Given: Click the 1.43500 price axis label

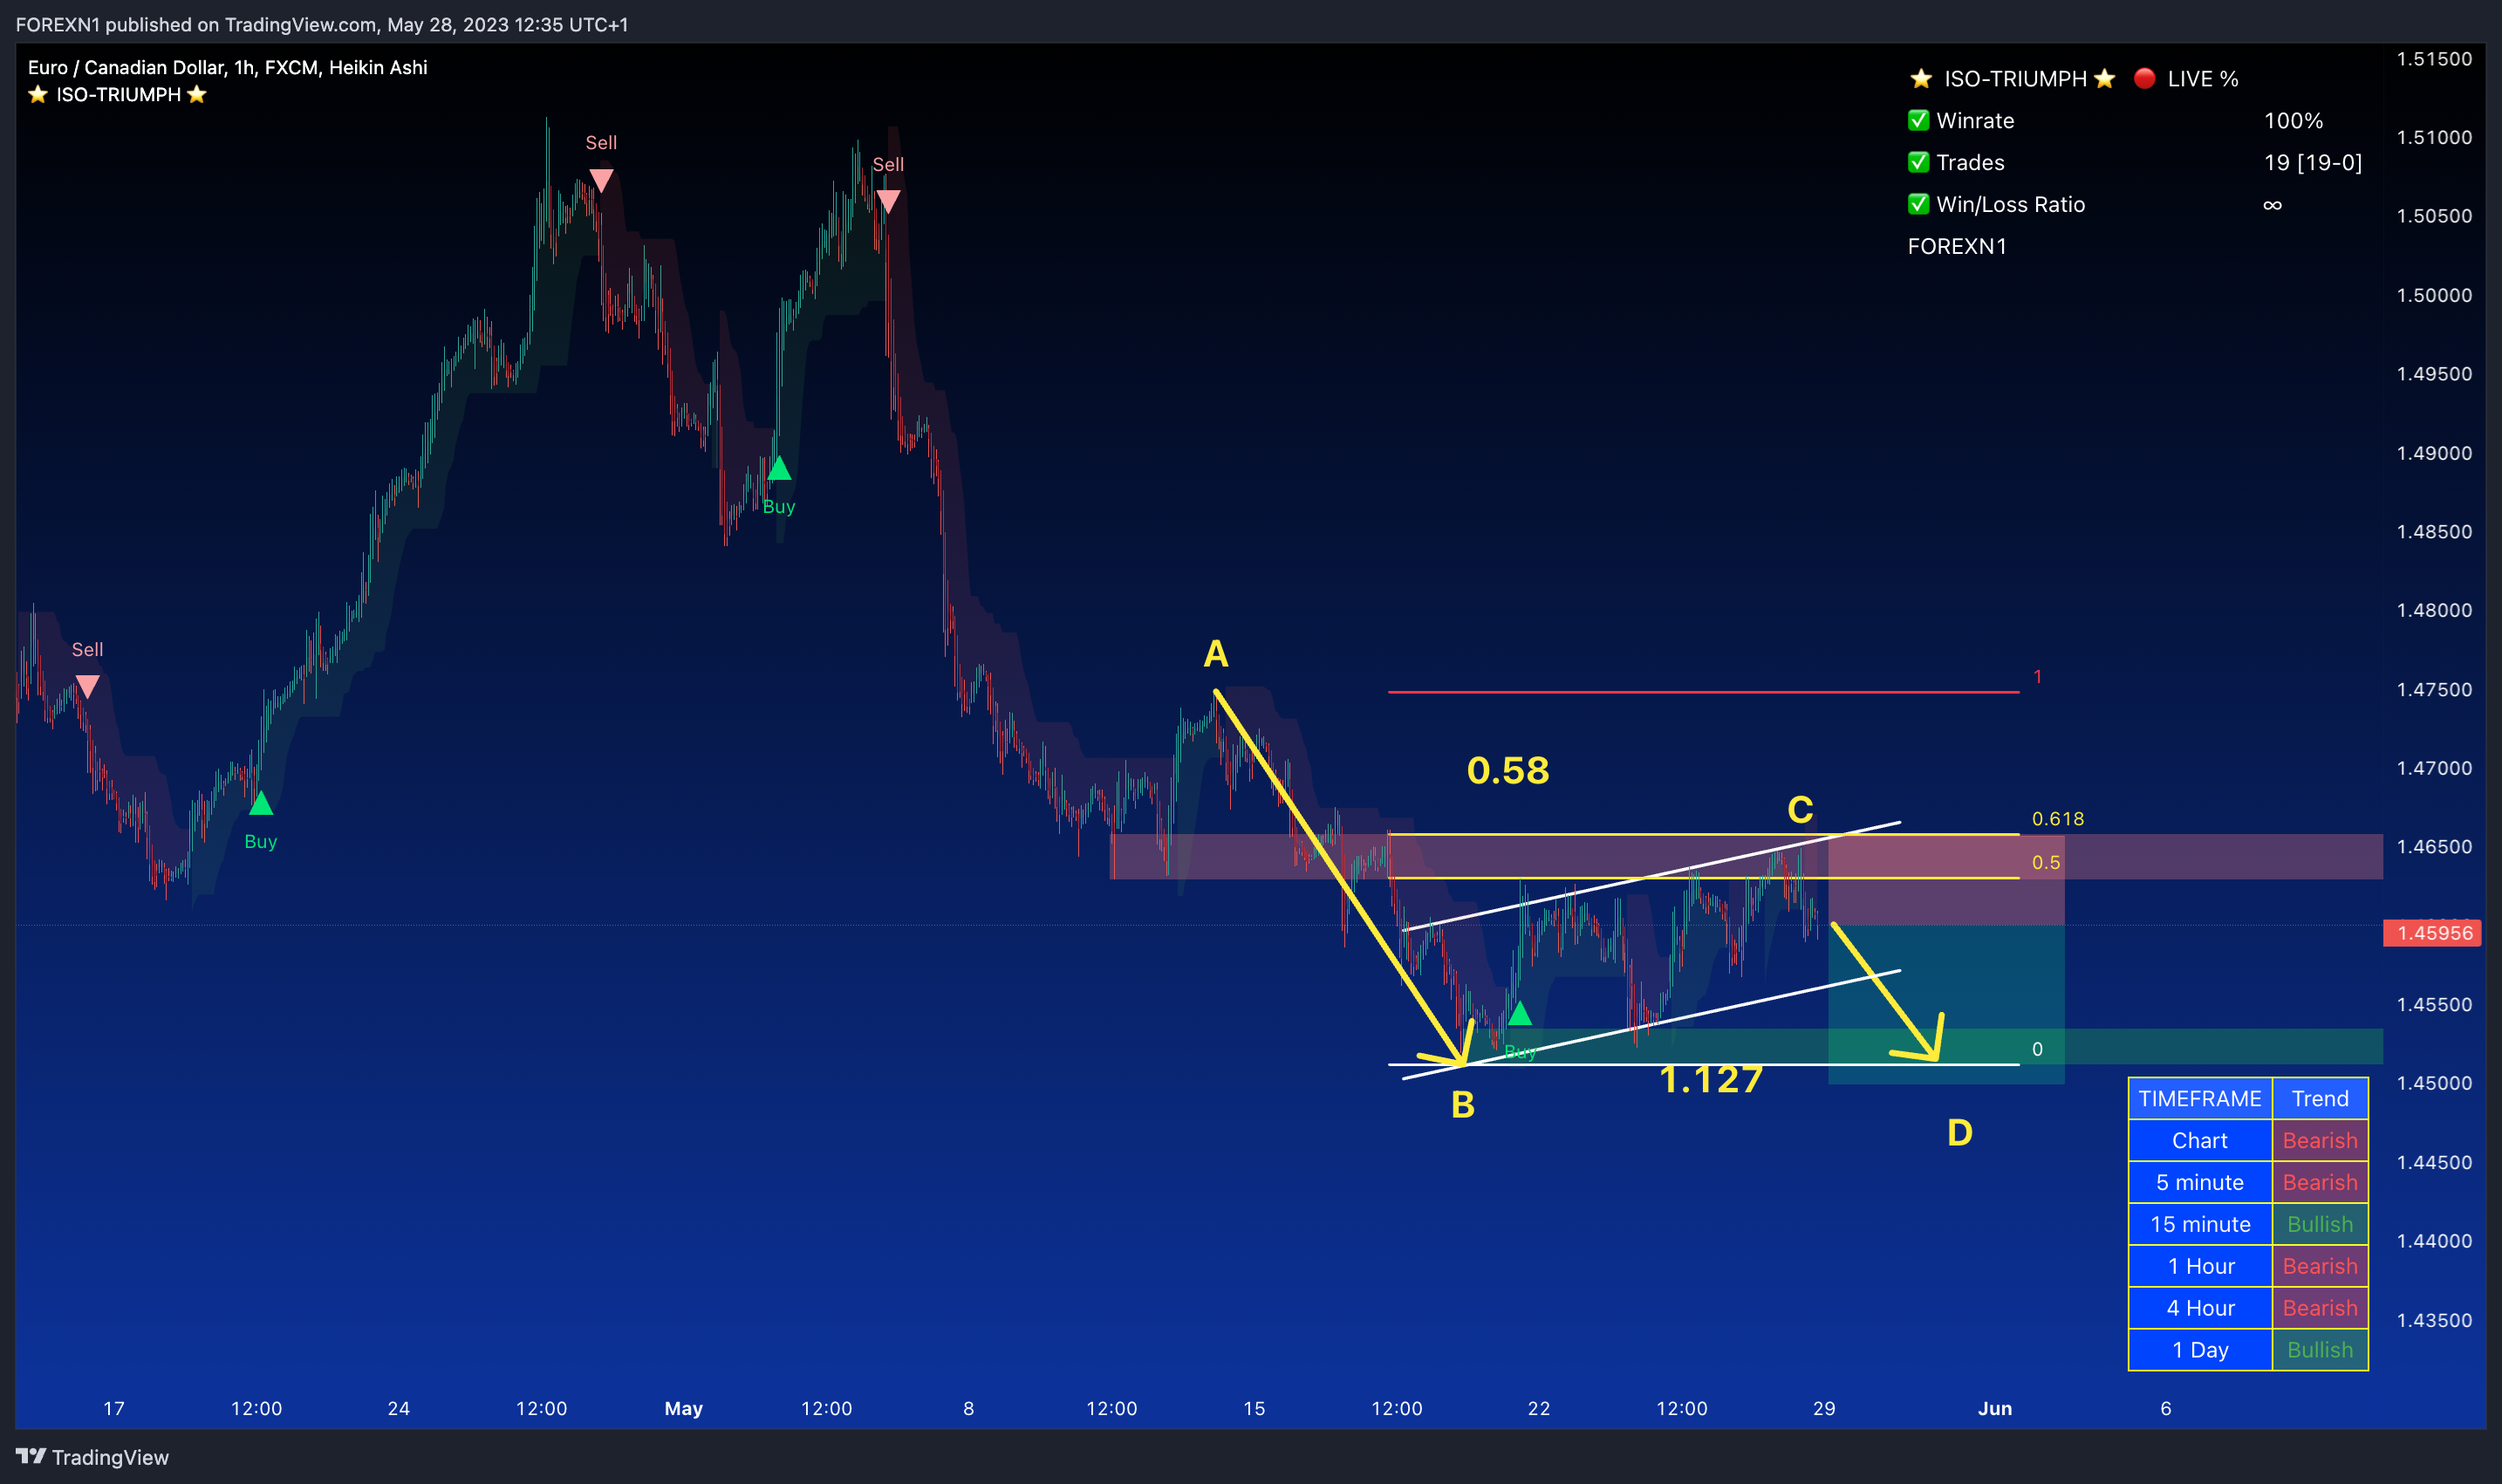Looking at the screenshot, I should pyautogui.click(x=2434, y=1320).
